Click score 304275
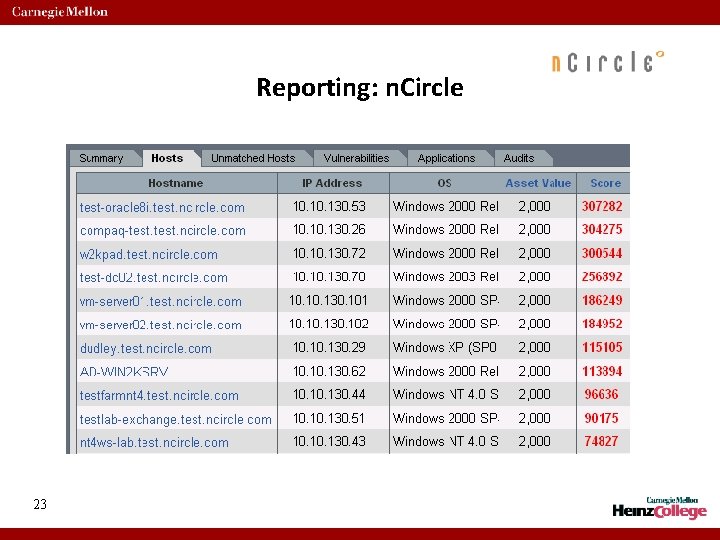The height and width of the screenshot is (540, 720). pos(602,230)
